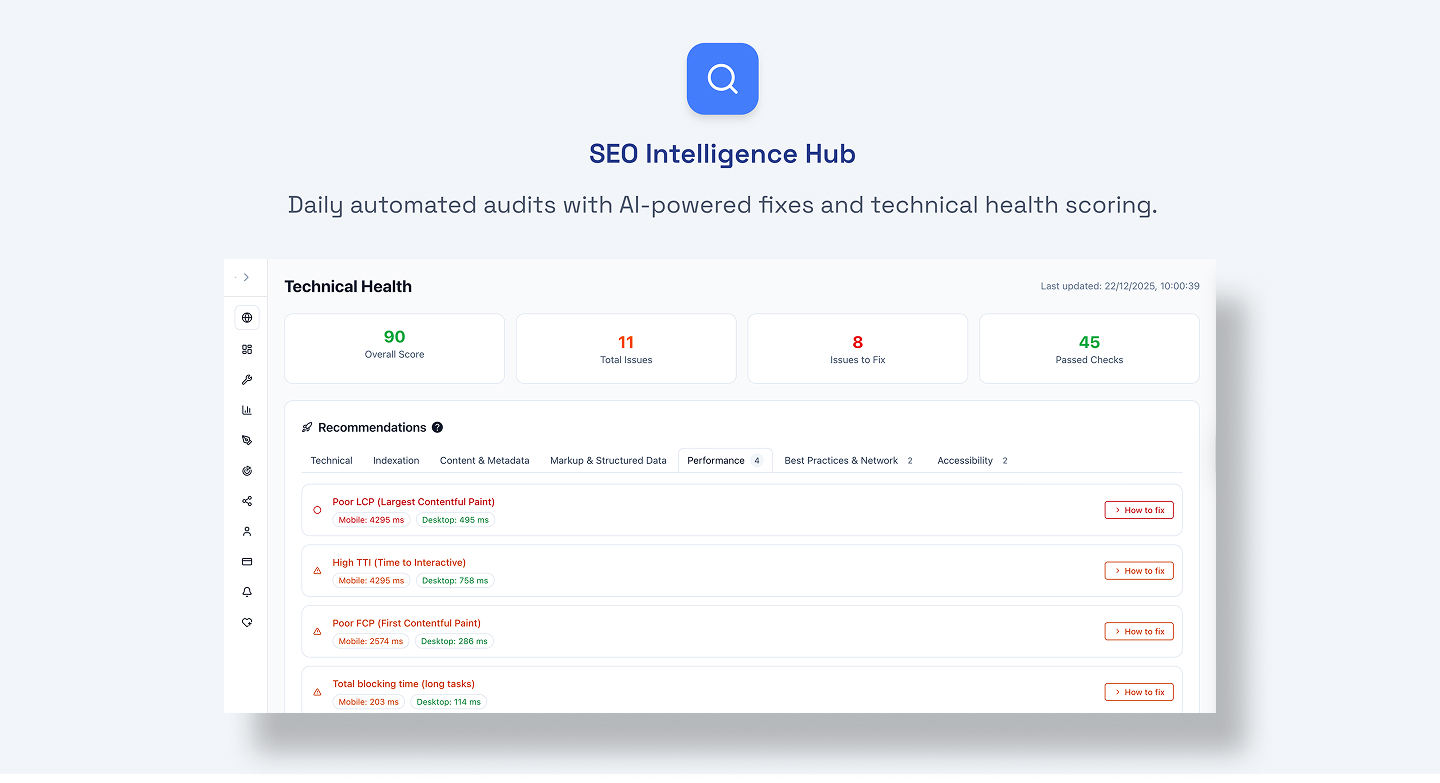The height and width of the screenshot is (783, 1440).
Task: Click the blue magnifier logo above the title
Action: coord(722,78)
